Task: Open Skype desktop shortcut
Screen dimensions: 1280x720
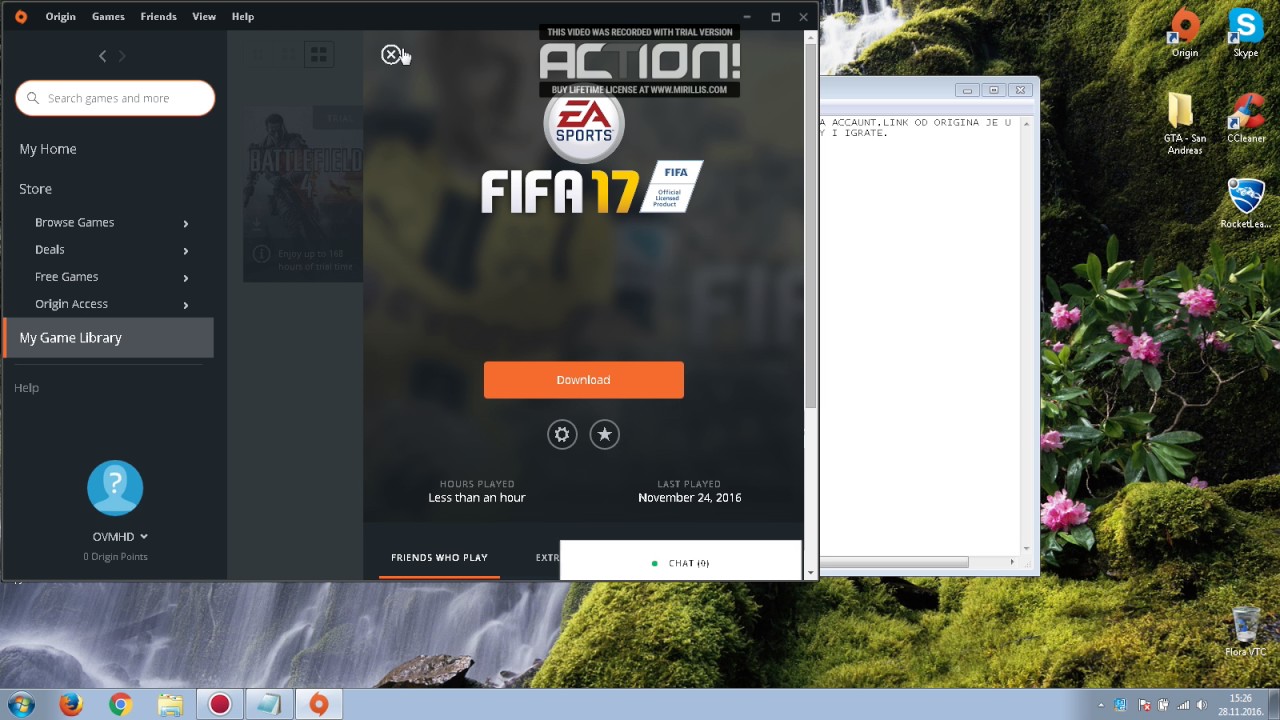Action: pos(1246,34)
